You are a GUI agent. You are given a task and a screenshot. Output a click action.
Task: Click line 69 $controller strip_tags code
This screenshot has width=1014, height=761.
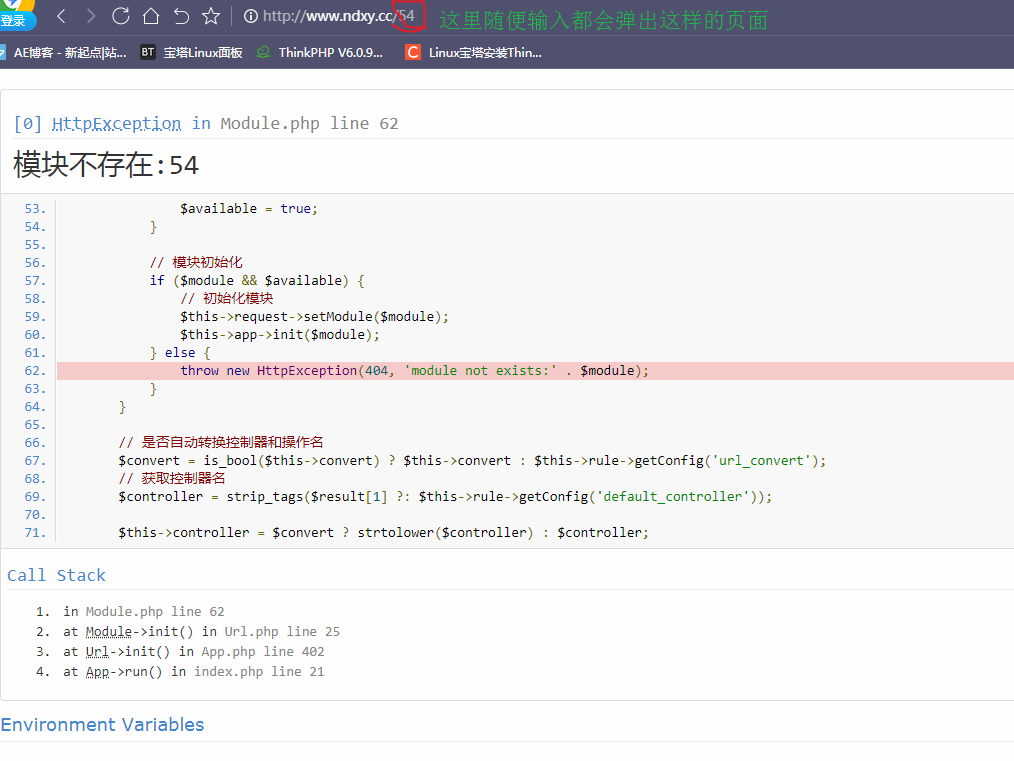click(x=445, y=497)
